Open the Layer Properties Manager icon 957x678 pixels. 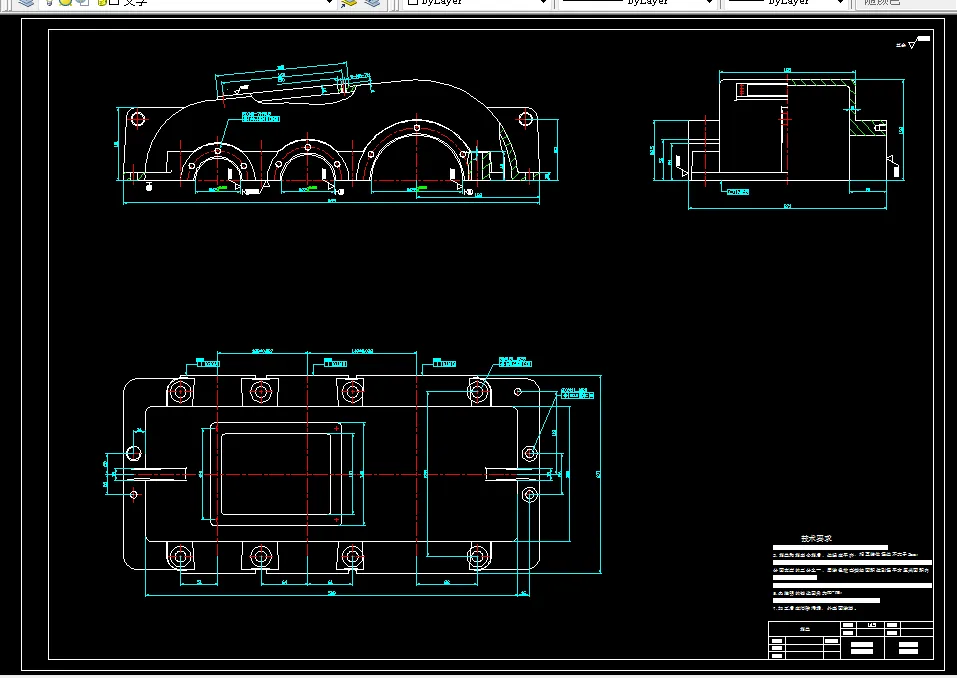(26, 2)
